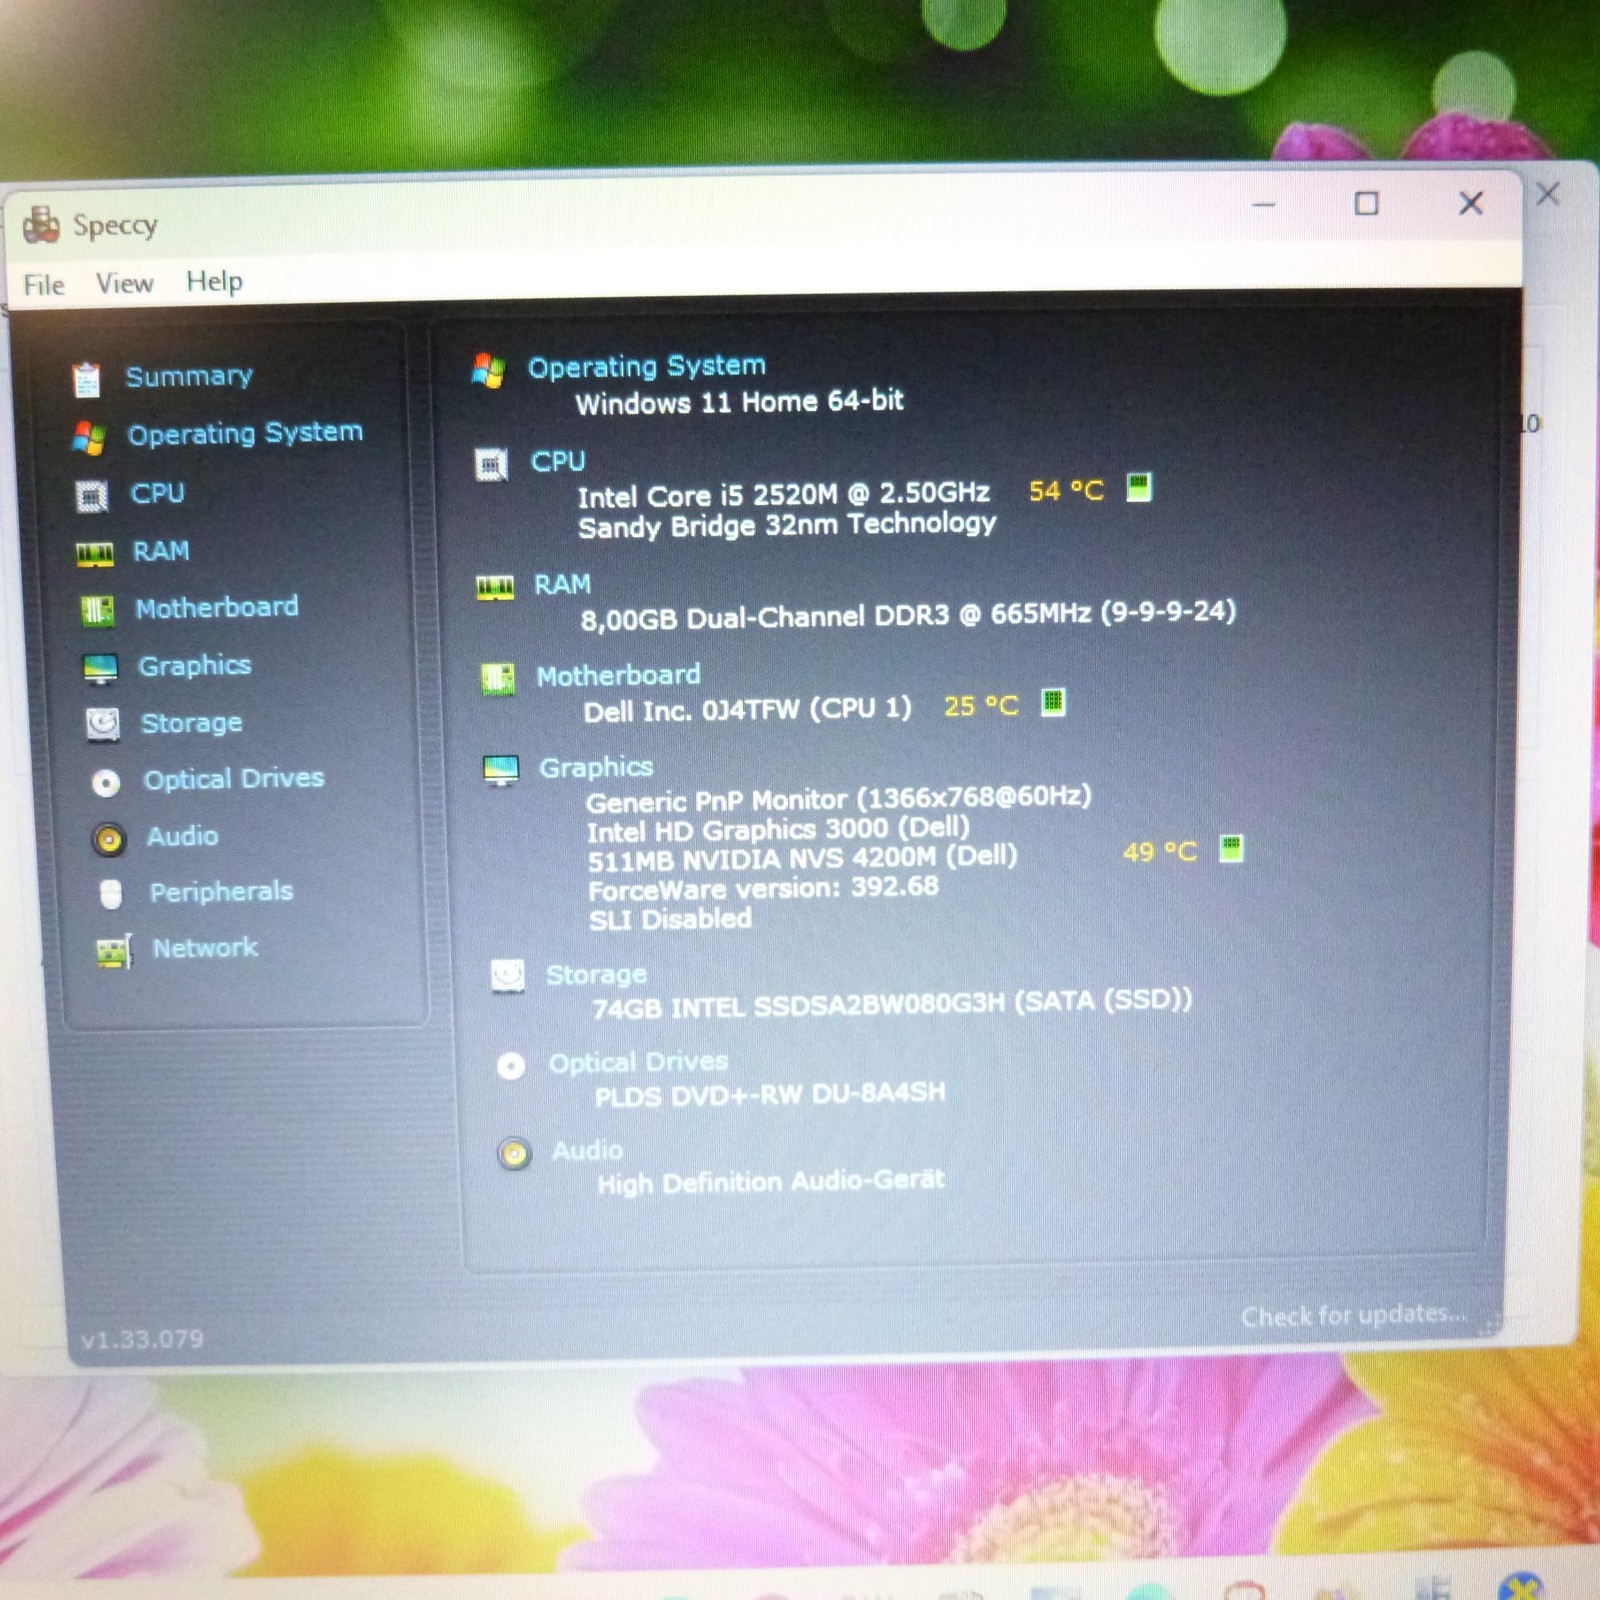Open the Operating System heading in summary

point(646,366)
